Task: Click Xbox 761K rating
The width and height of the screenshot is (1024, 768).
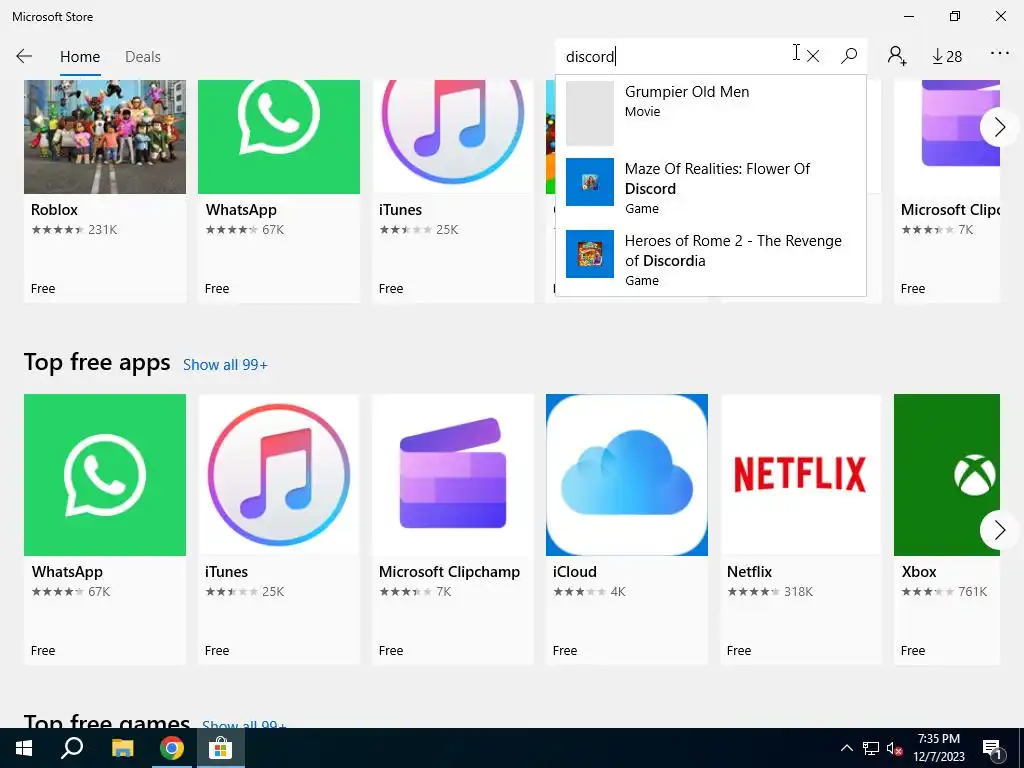Action: point(944,592)
